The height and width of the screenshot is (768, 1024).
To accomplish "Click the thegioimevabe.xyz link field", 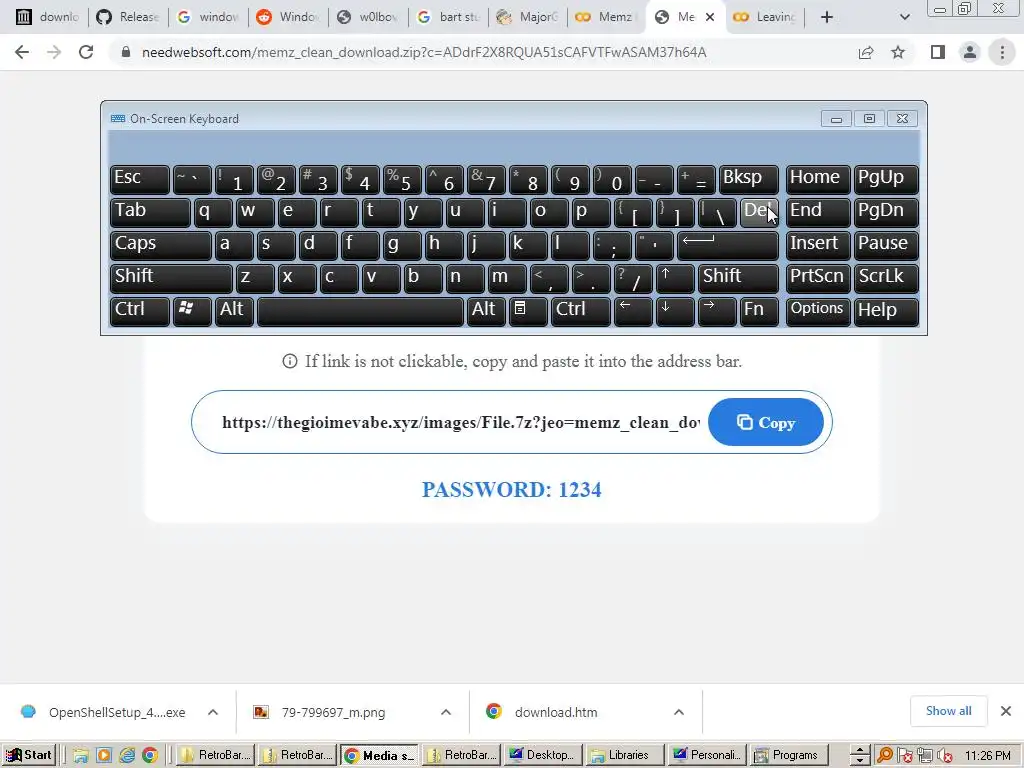I will [460, 423].
